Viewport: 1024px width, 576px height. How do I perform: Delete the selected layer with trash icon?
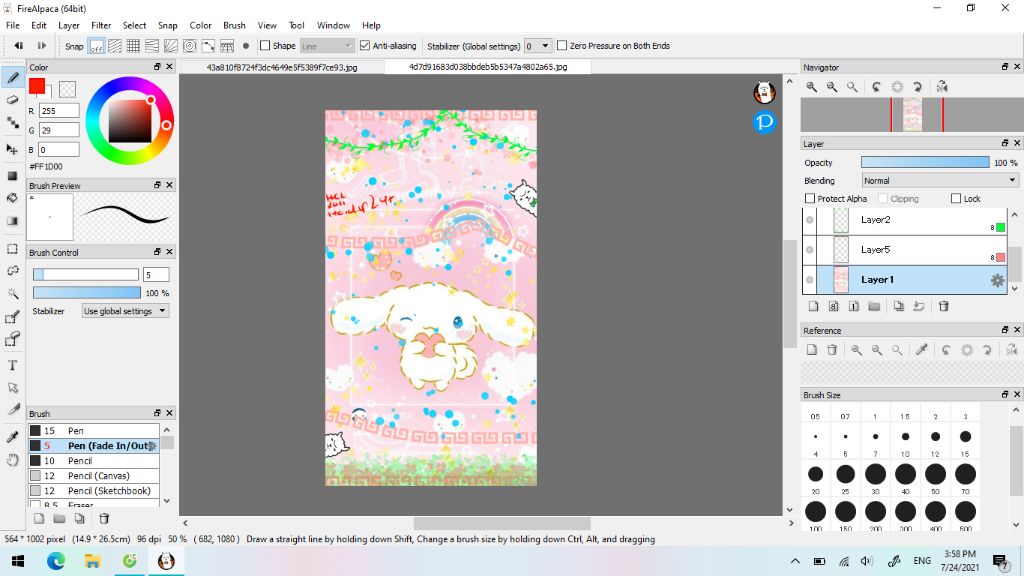[x=944, y=306]
